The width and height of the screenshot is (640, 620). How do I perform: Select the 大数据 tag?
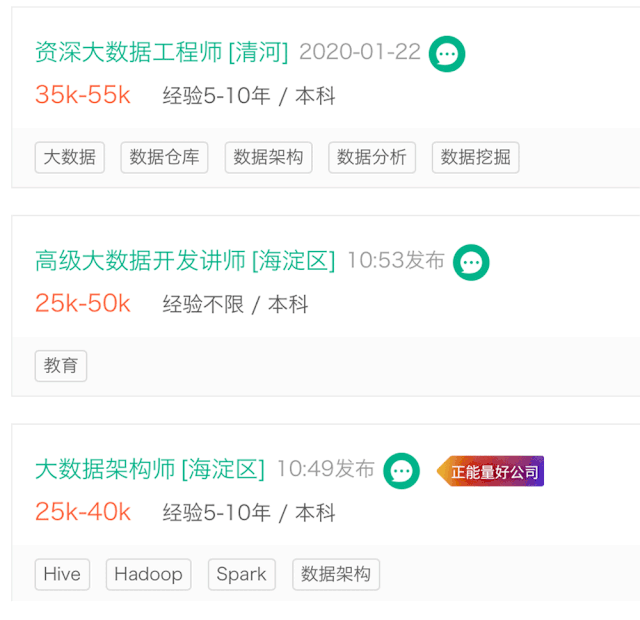(70, 157)
